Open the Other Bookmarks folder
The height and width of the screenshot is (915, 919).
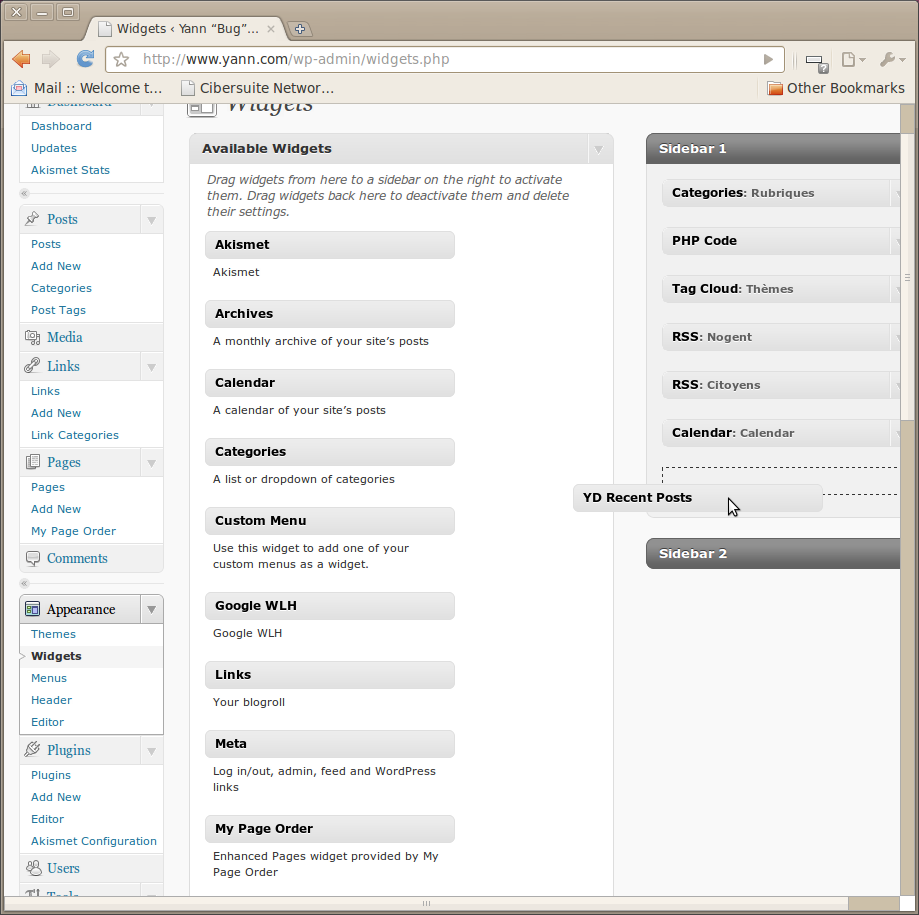click(836, 88)
